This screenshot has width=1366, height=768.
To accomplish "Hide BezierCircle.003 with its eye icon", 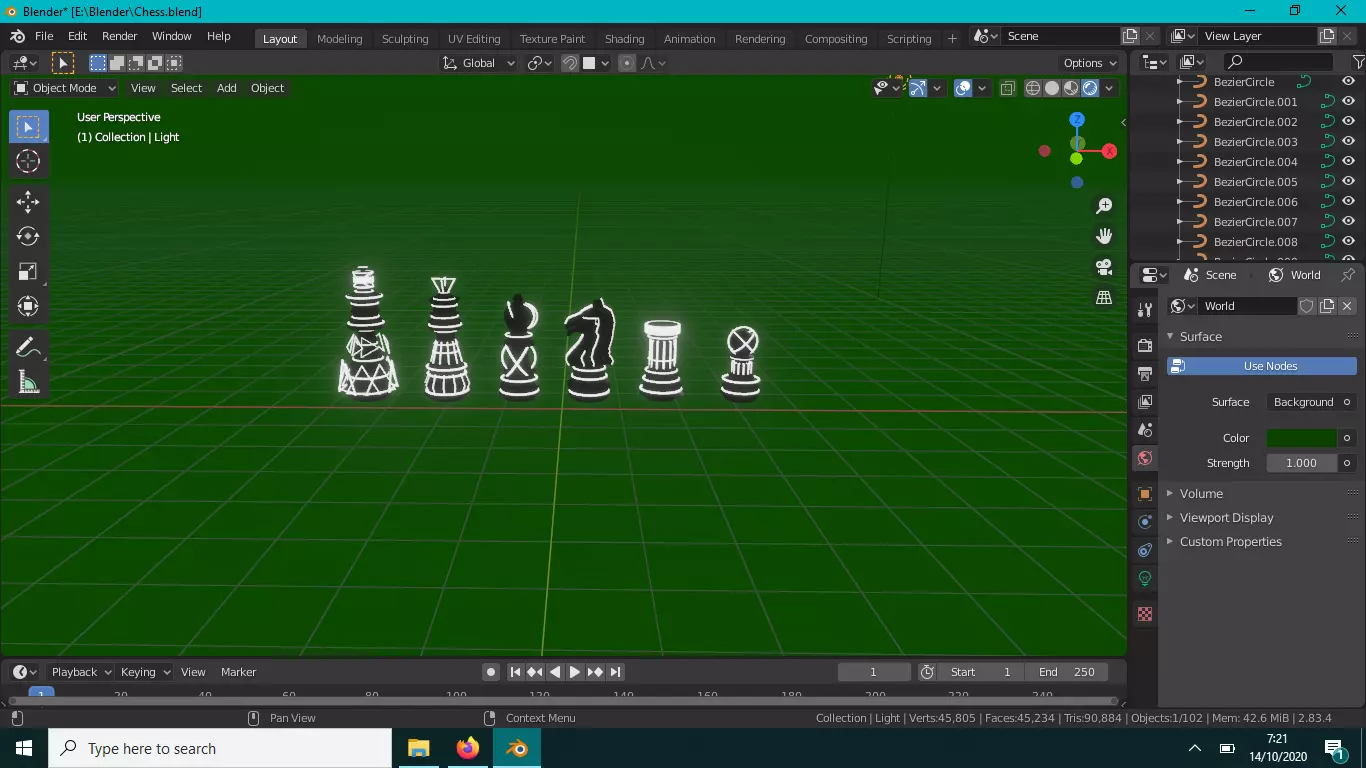I will pyautogui.click(x=1348, y=142).
